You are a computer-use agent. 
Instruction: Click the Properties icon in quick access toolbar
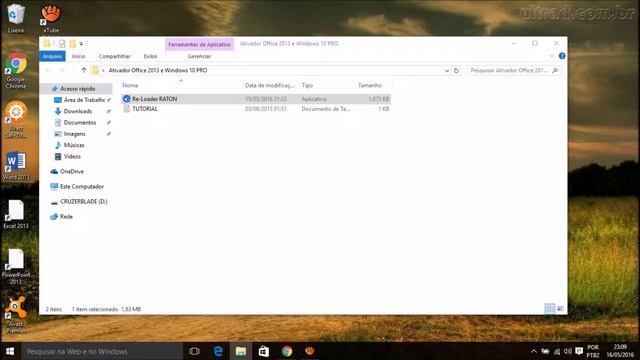tap(62, 44)
